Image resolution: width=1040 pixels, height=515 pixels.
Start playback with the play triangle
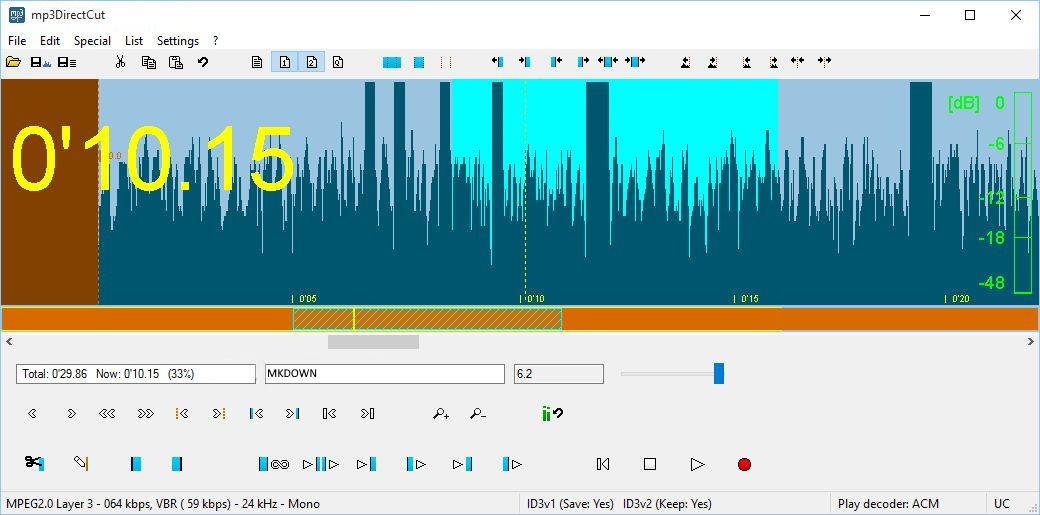pos(697,464)
